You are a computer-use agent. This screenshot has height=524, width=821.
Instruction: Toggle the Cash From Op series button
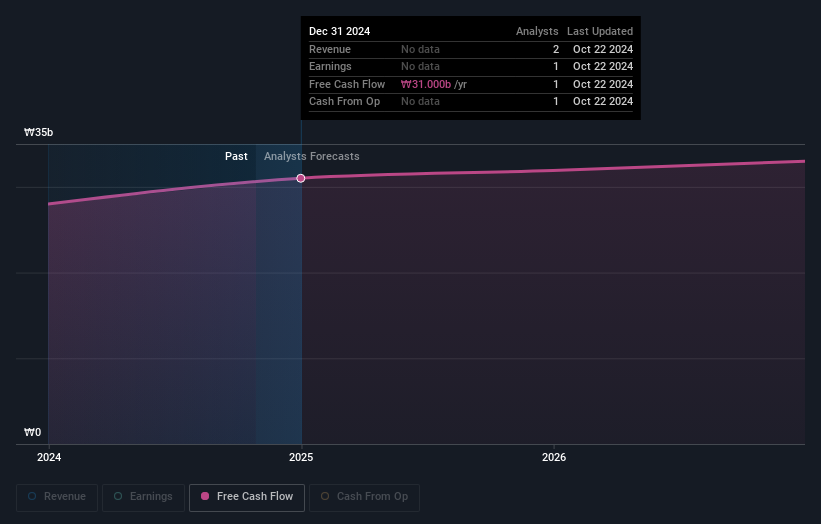coord(364,497)
